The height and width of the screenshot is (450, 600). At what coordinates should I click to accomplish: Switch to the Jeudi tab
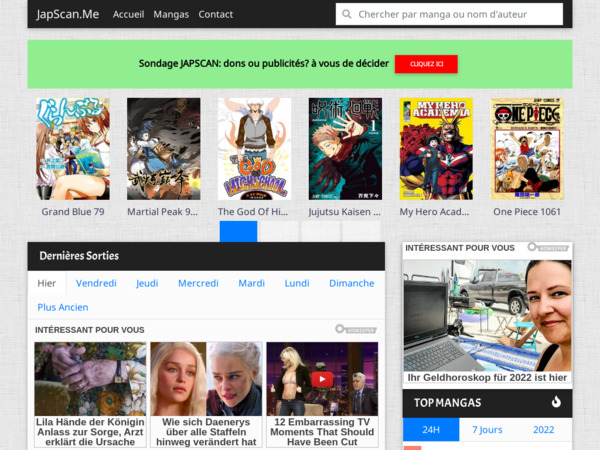(147, 283)
